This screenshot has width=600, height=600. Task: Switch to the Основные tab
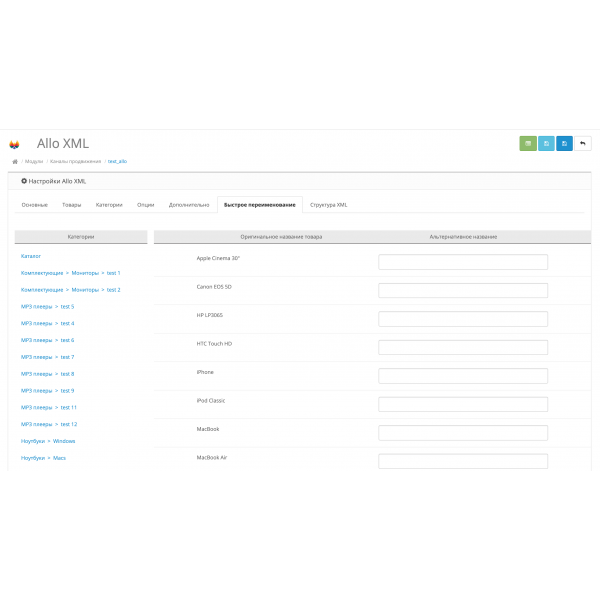35,205
